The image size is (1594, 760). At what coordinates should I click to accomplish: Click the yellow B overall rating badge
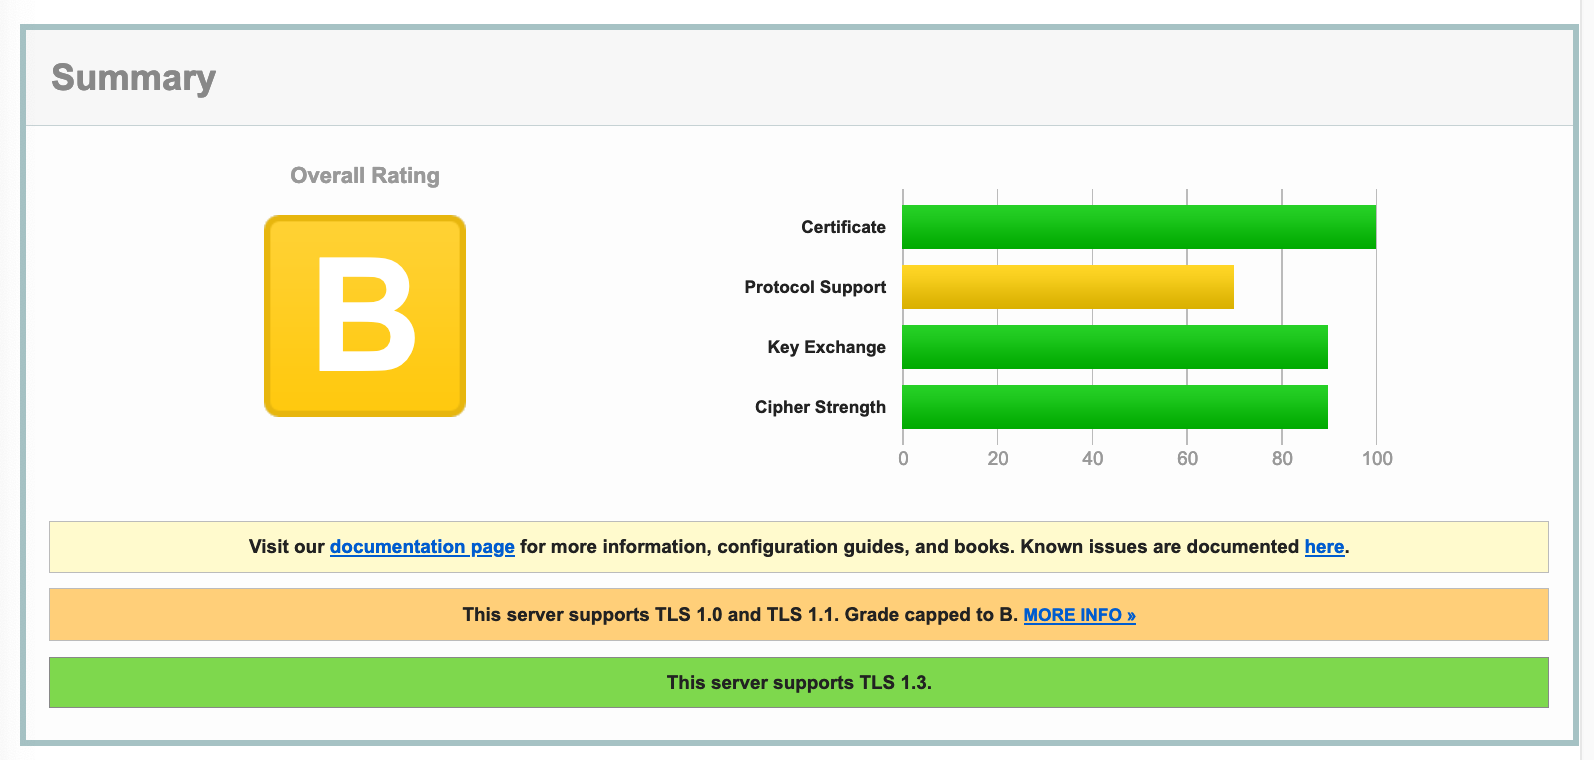pos(365,316)
